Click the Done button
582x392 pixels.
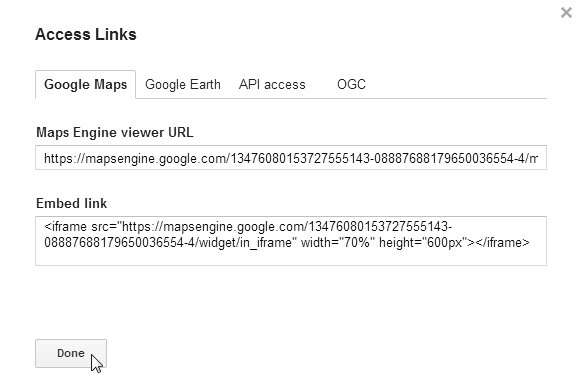tap(71, 353)
